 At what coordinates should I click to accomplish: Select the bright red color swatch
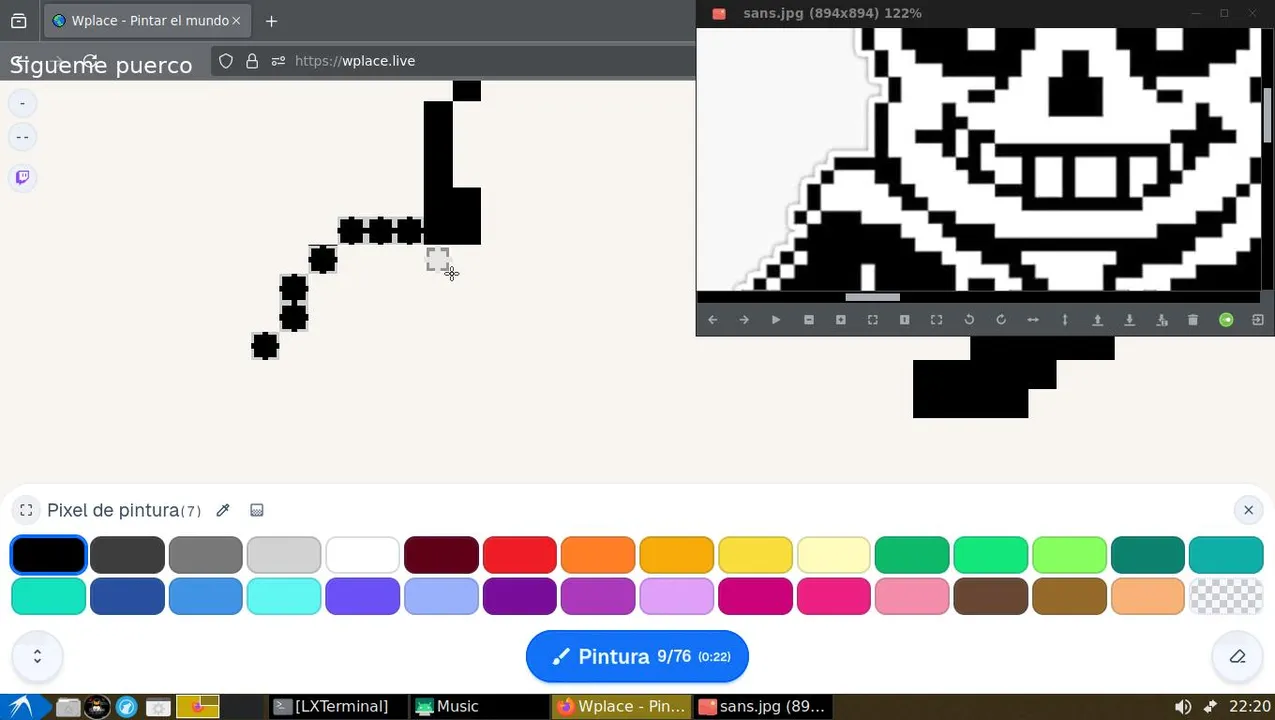[519, 554]
